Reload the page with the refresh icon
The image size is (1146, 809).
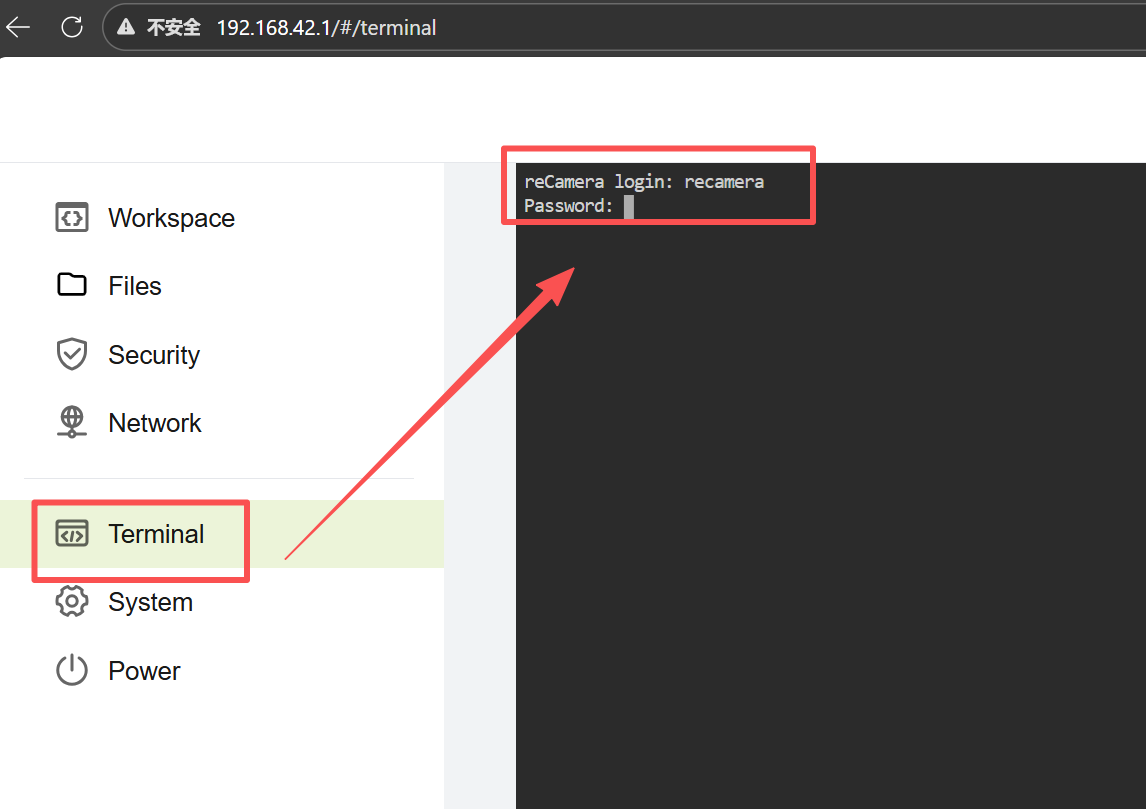tap(72, 27)
